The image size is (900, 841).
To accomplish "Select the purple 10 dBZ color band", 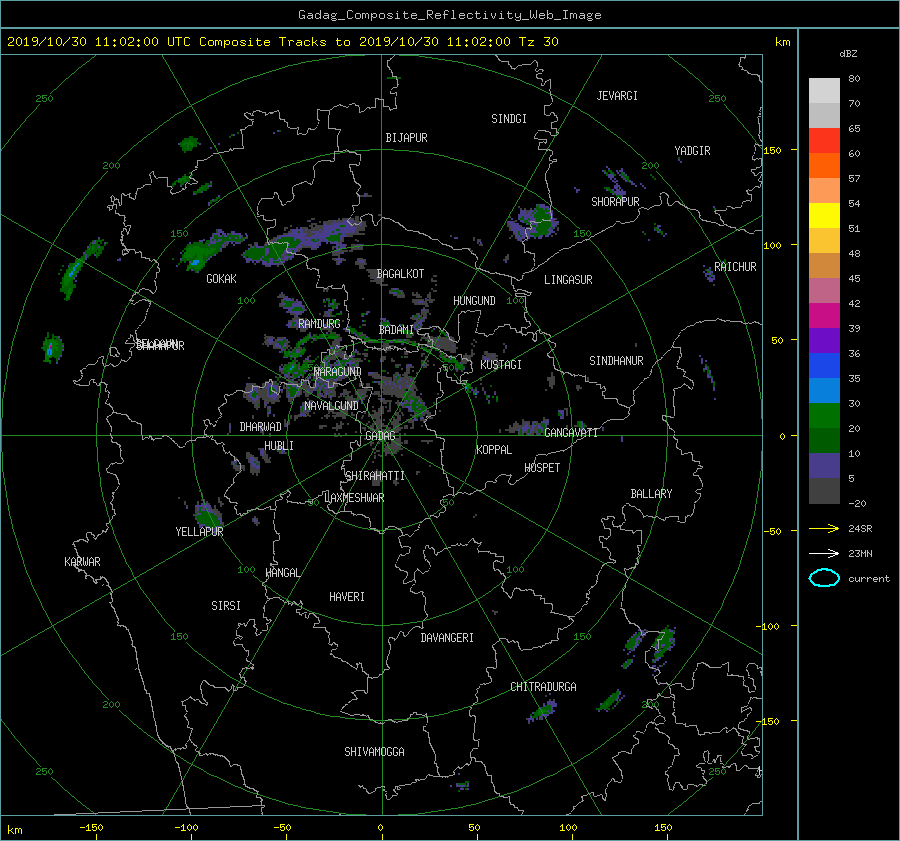I will coord(824,465).
